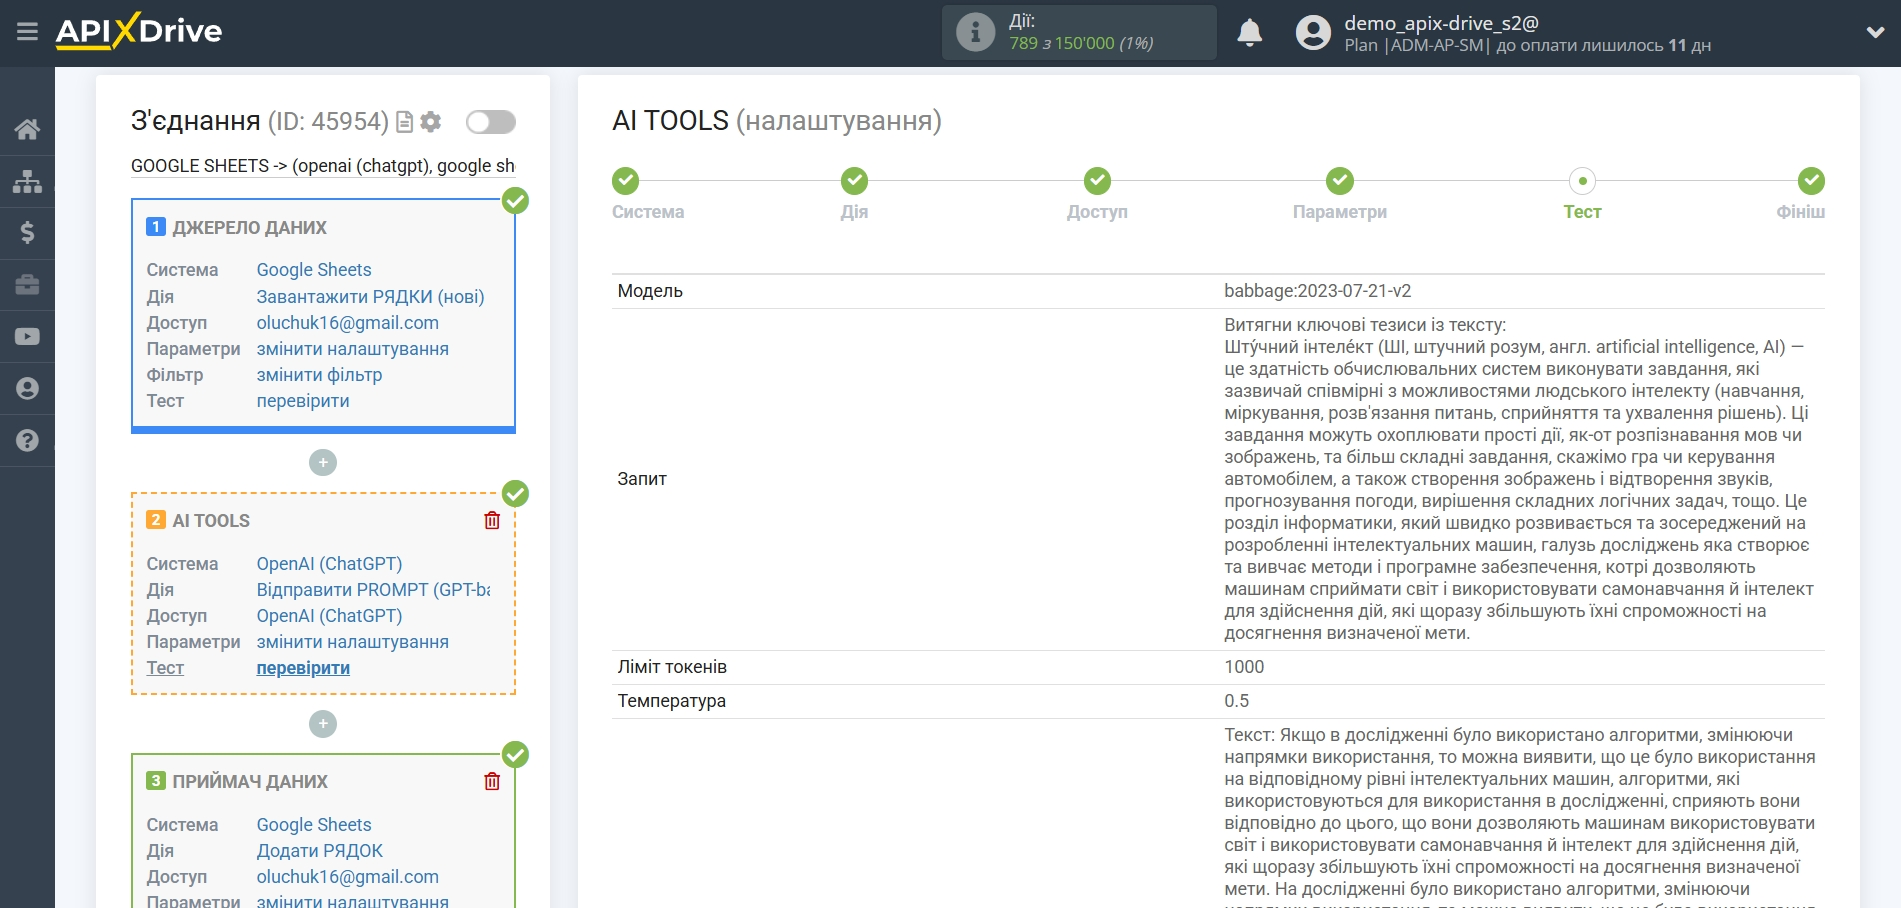Open Завантажити РЯДКИ (нові) action link

pos(370,297)
